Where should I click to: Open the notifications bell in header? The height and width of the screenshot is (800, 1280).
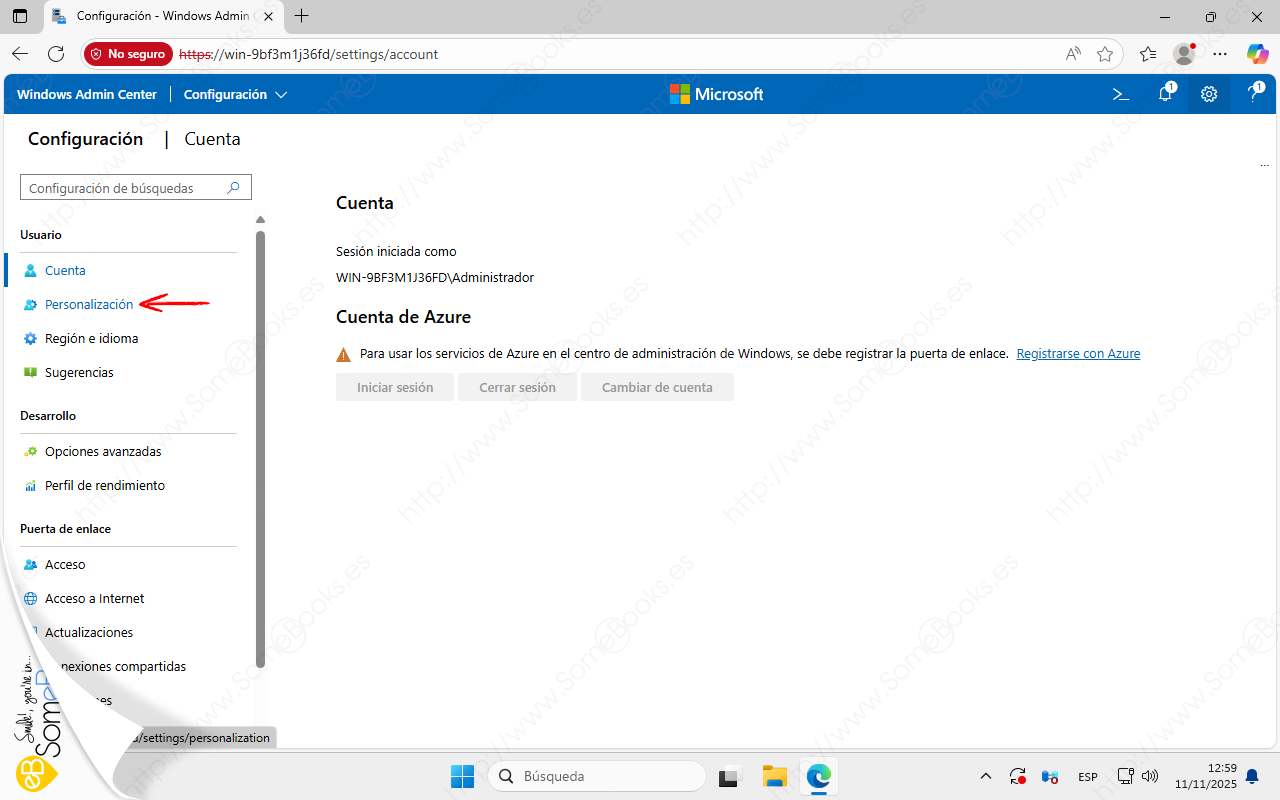1165,94
